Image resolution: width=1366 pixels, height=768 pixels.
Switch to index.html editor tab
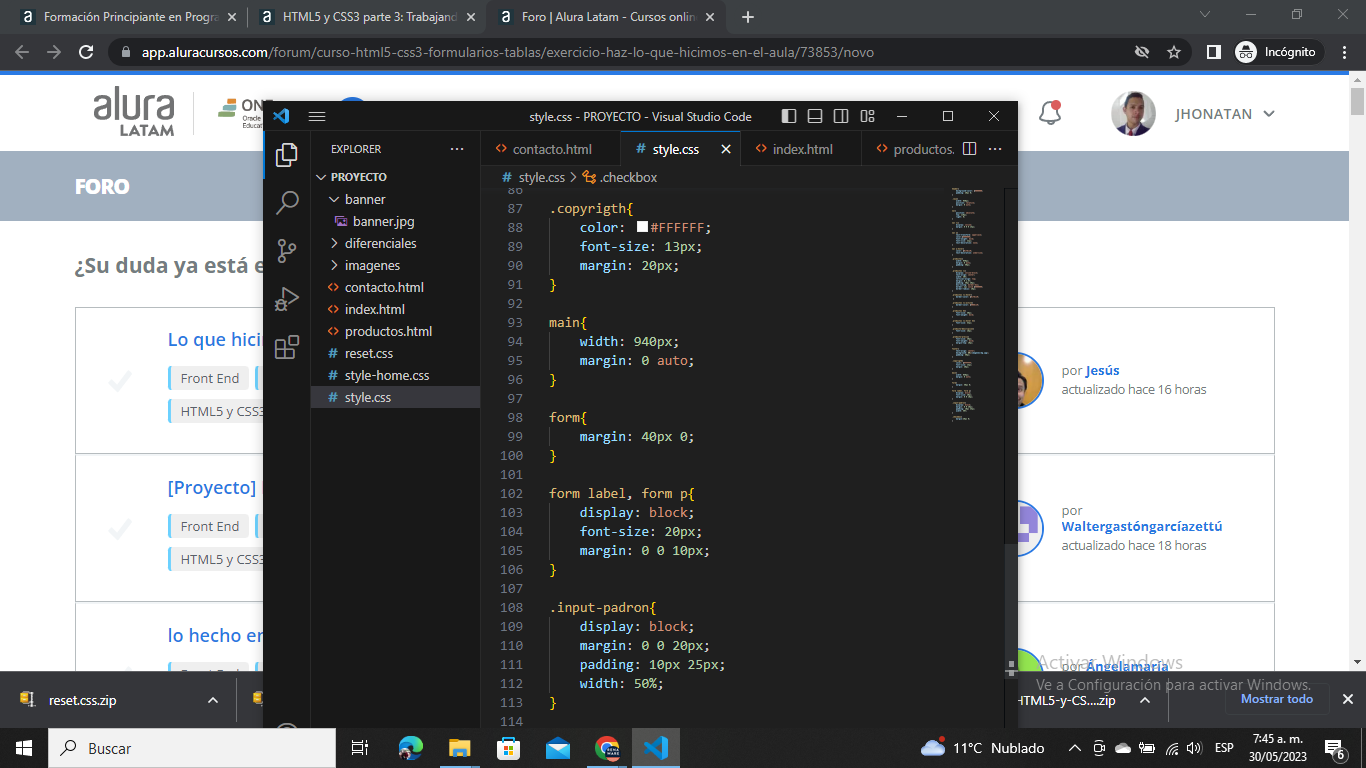[801, 149]
